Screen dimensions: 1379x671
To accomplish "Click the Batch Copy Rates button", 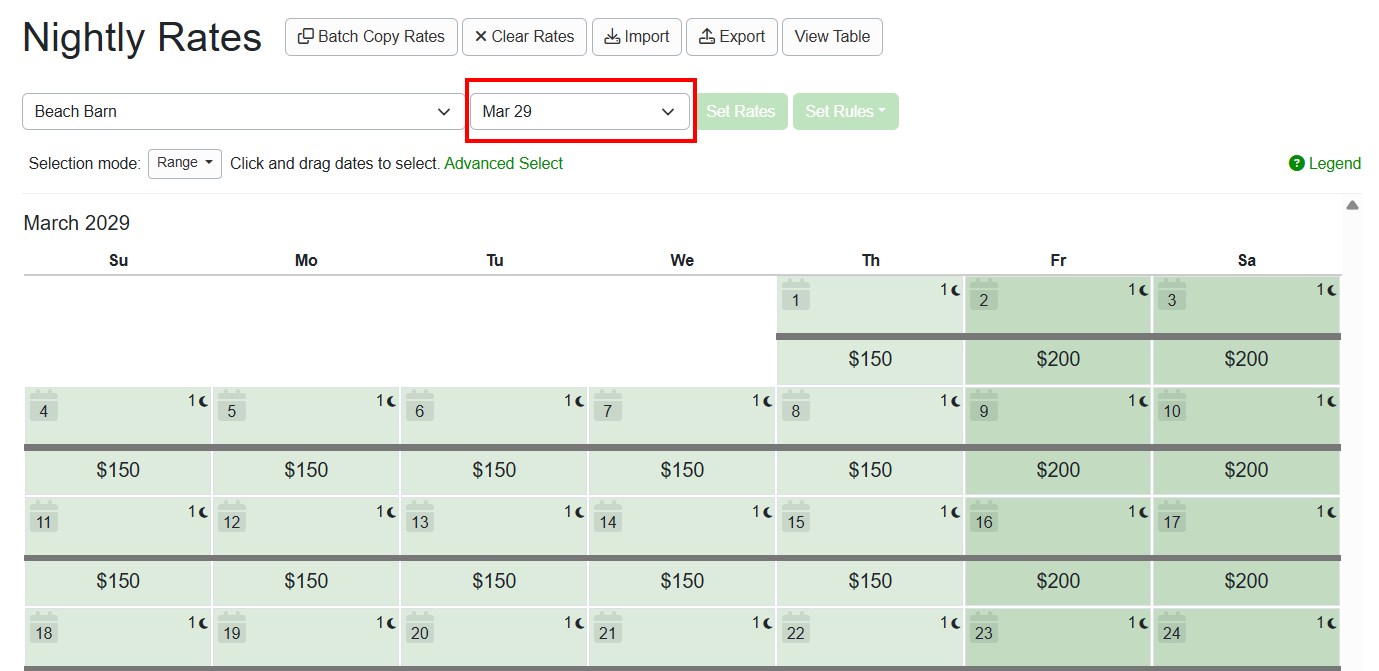I will pos(371,37).
